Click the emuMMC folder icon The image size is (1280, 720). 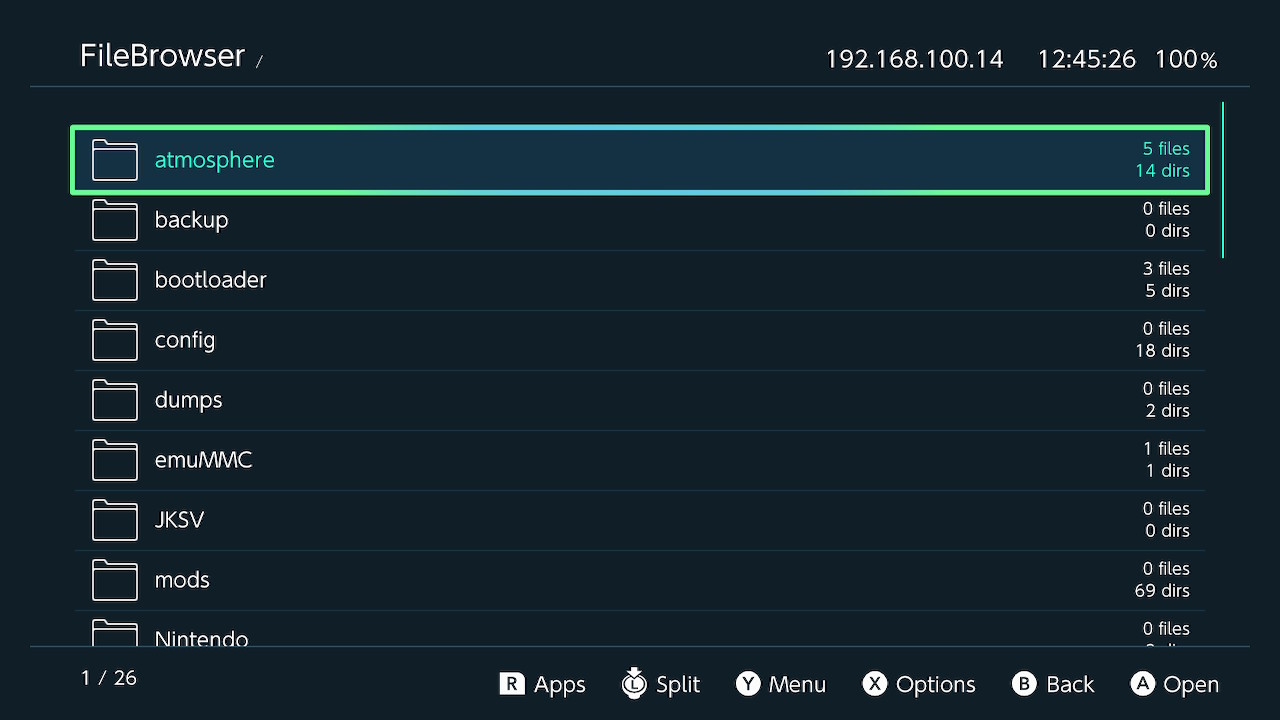pyautogui.click(x=114, y=460)
